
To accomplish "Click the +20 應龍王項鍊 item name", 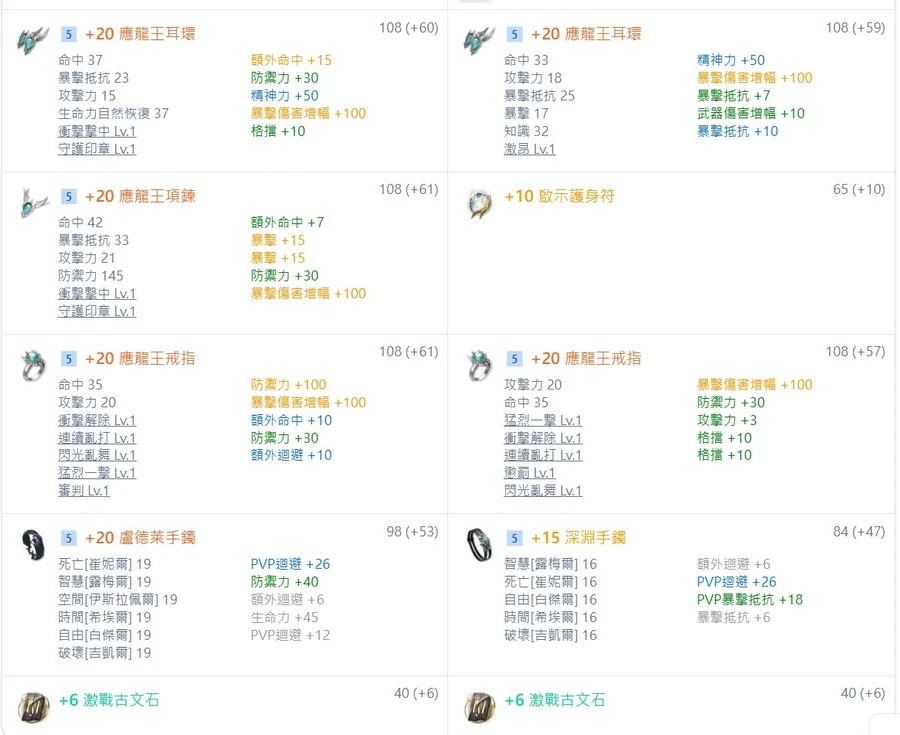I will 140,196.
